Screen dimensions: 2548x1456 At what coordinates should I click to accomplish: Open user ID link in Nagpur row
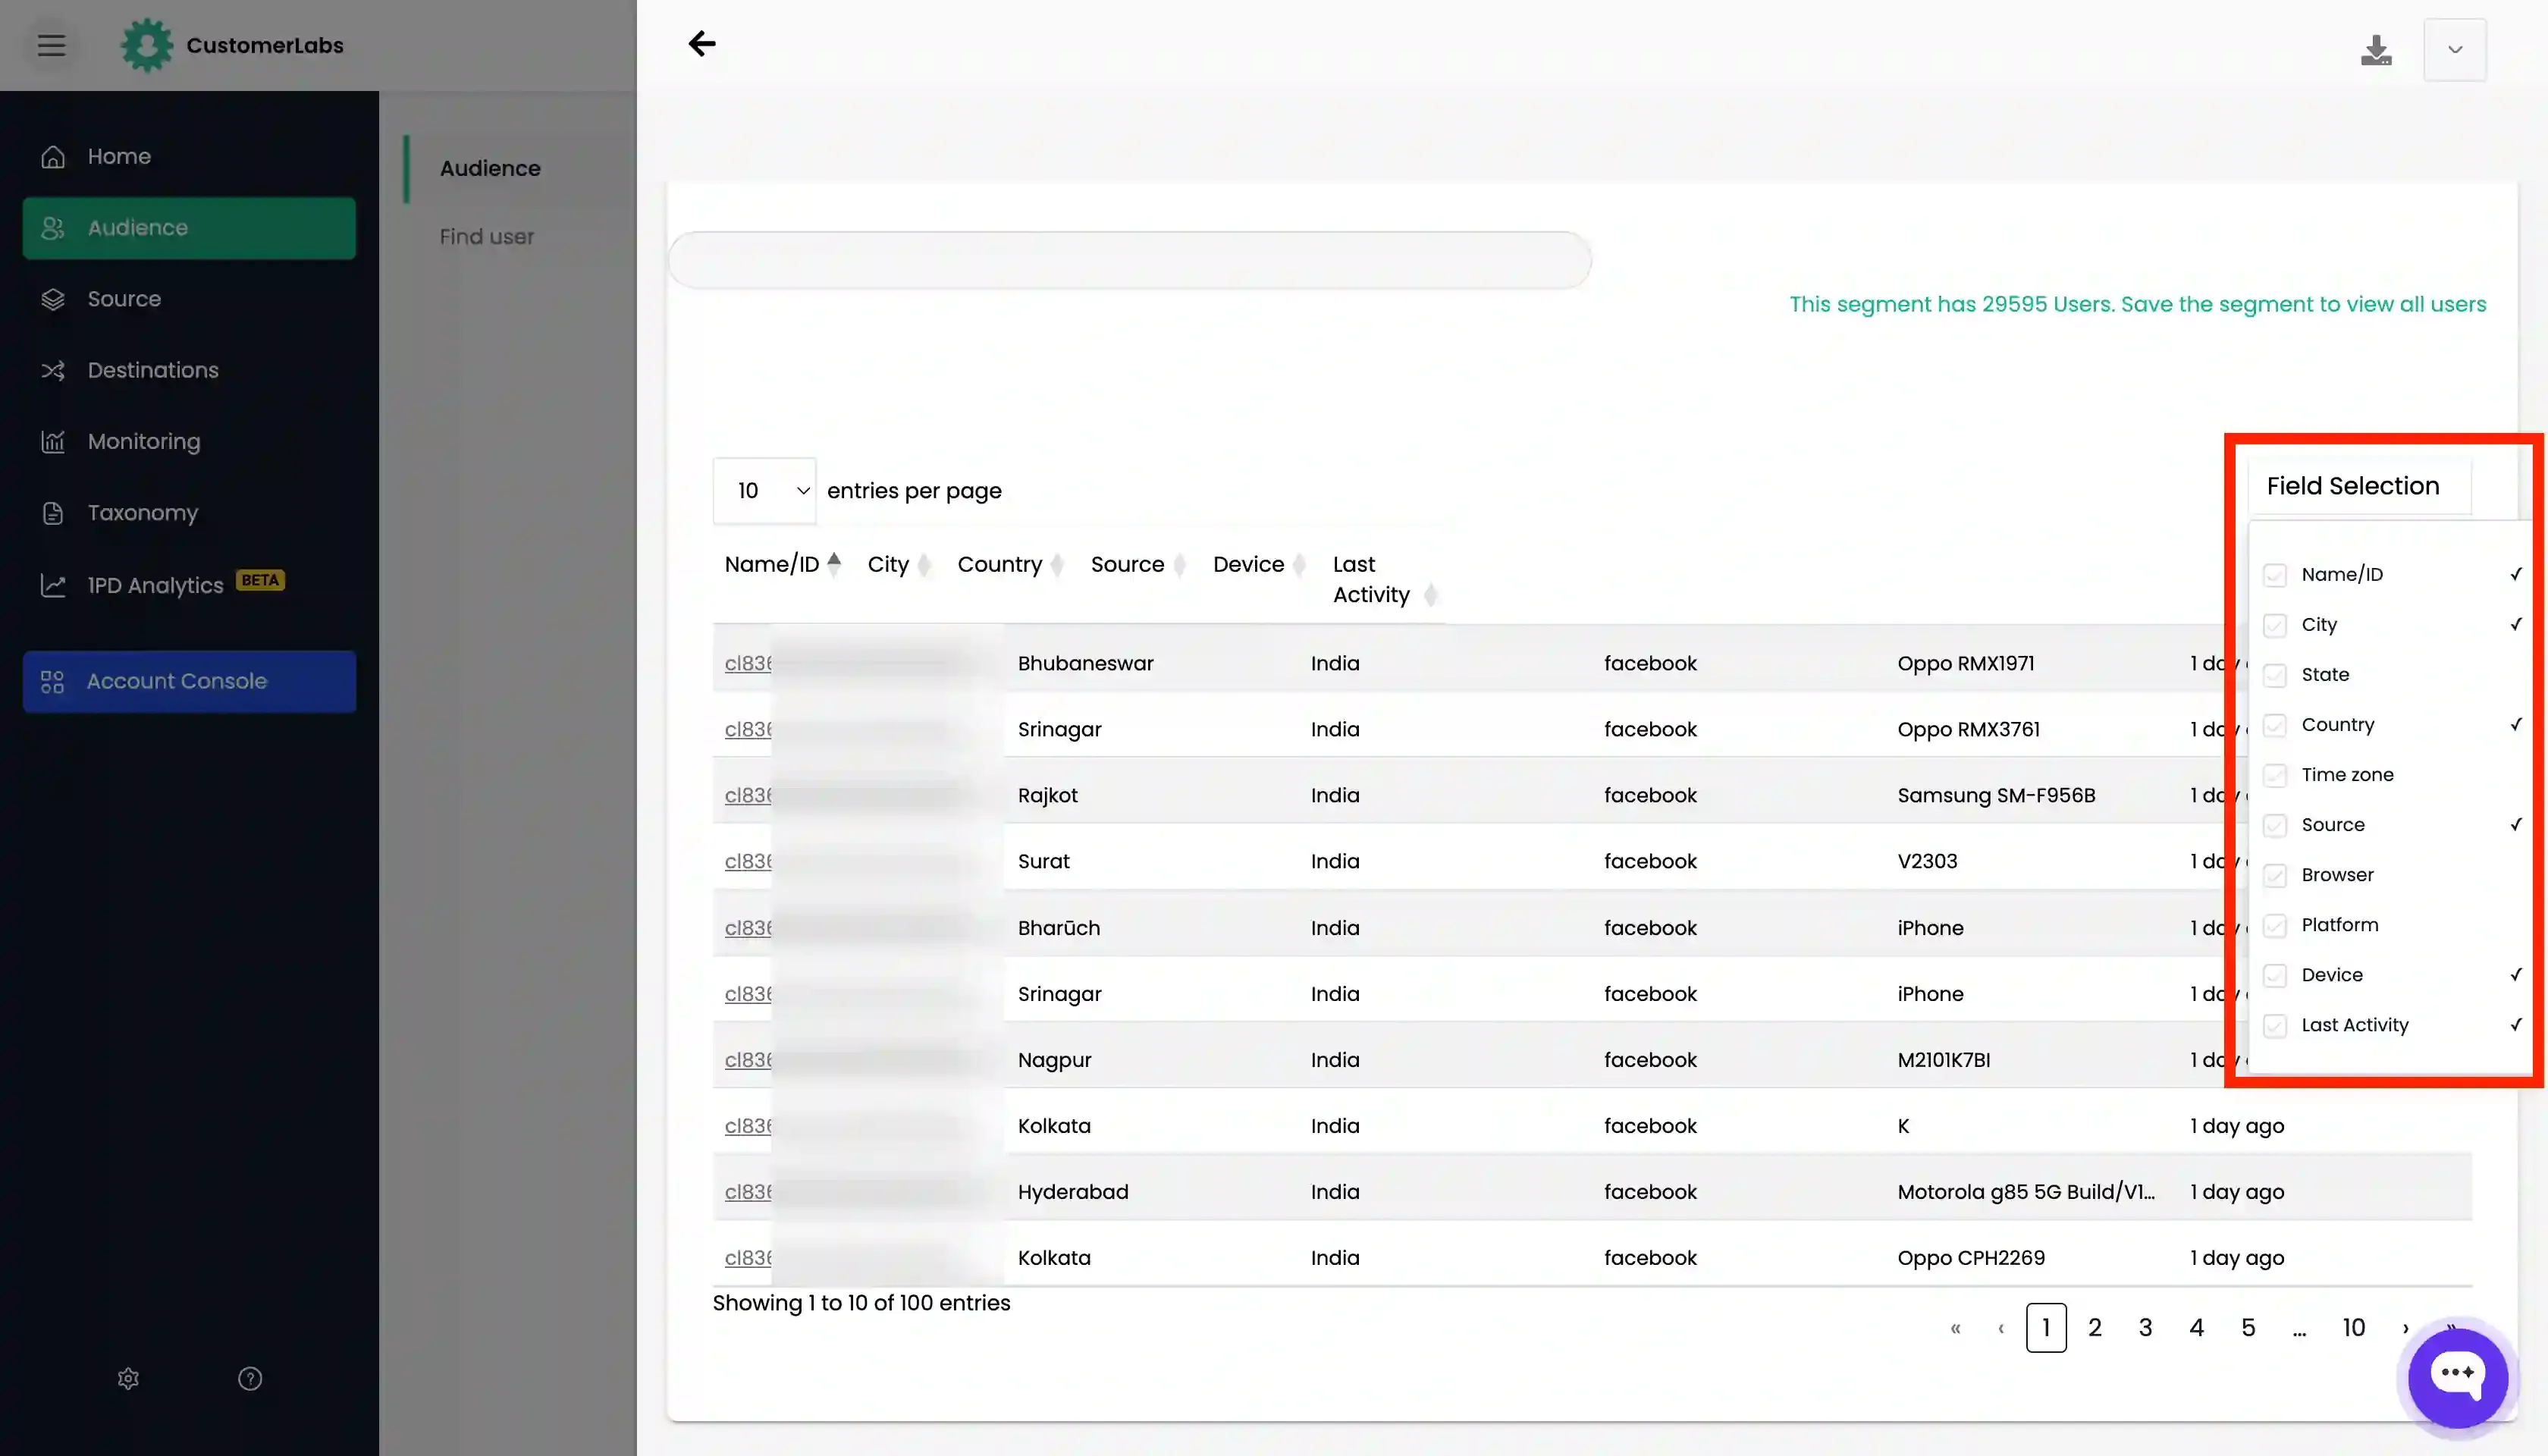click(x=748, y=1060)
